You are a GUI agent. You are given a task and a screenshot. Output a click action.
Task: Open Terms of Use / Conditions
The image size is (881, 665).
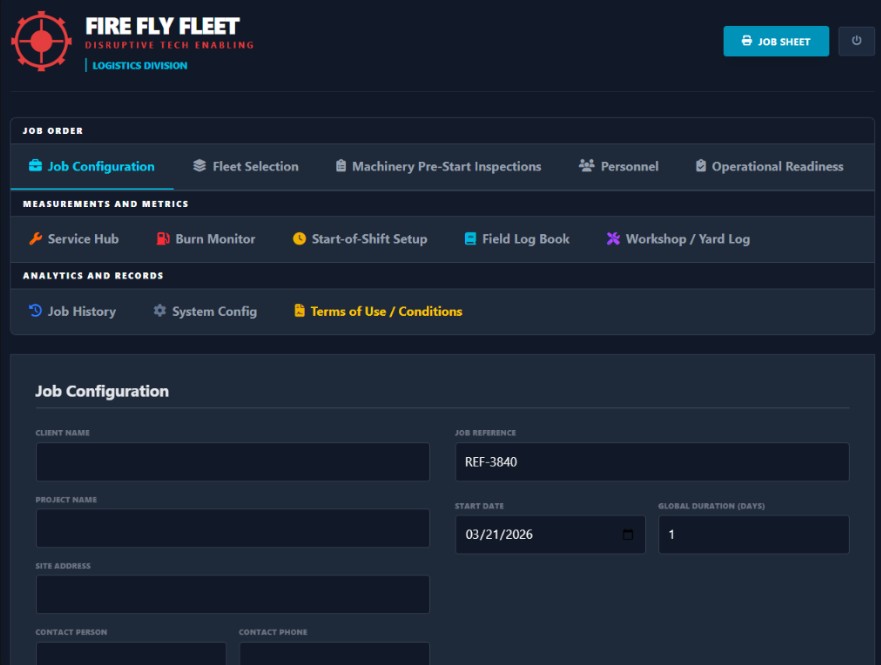381,311
